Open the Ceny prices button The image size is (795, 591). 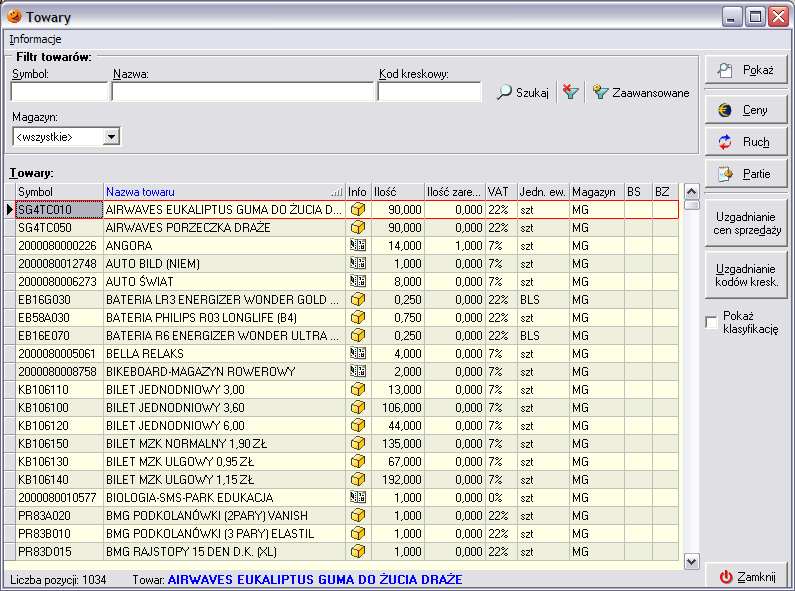tap(746, 110)
